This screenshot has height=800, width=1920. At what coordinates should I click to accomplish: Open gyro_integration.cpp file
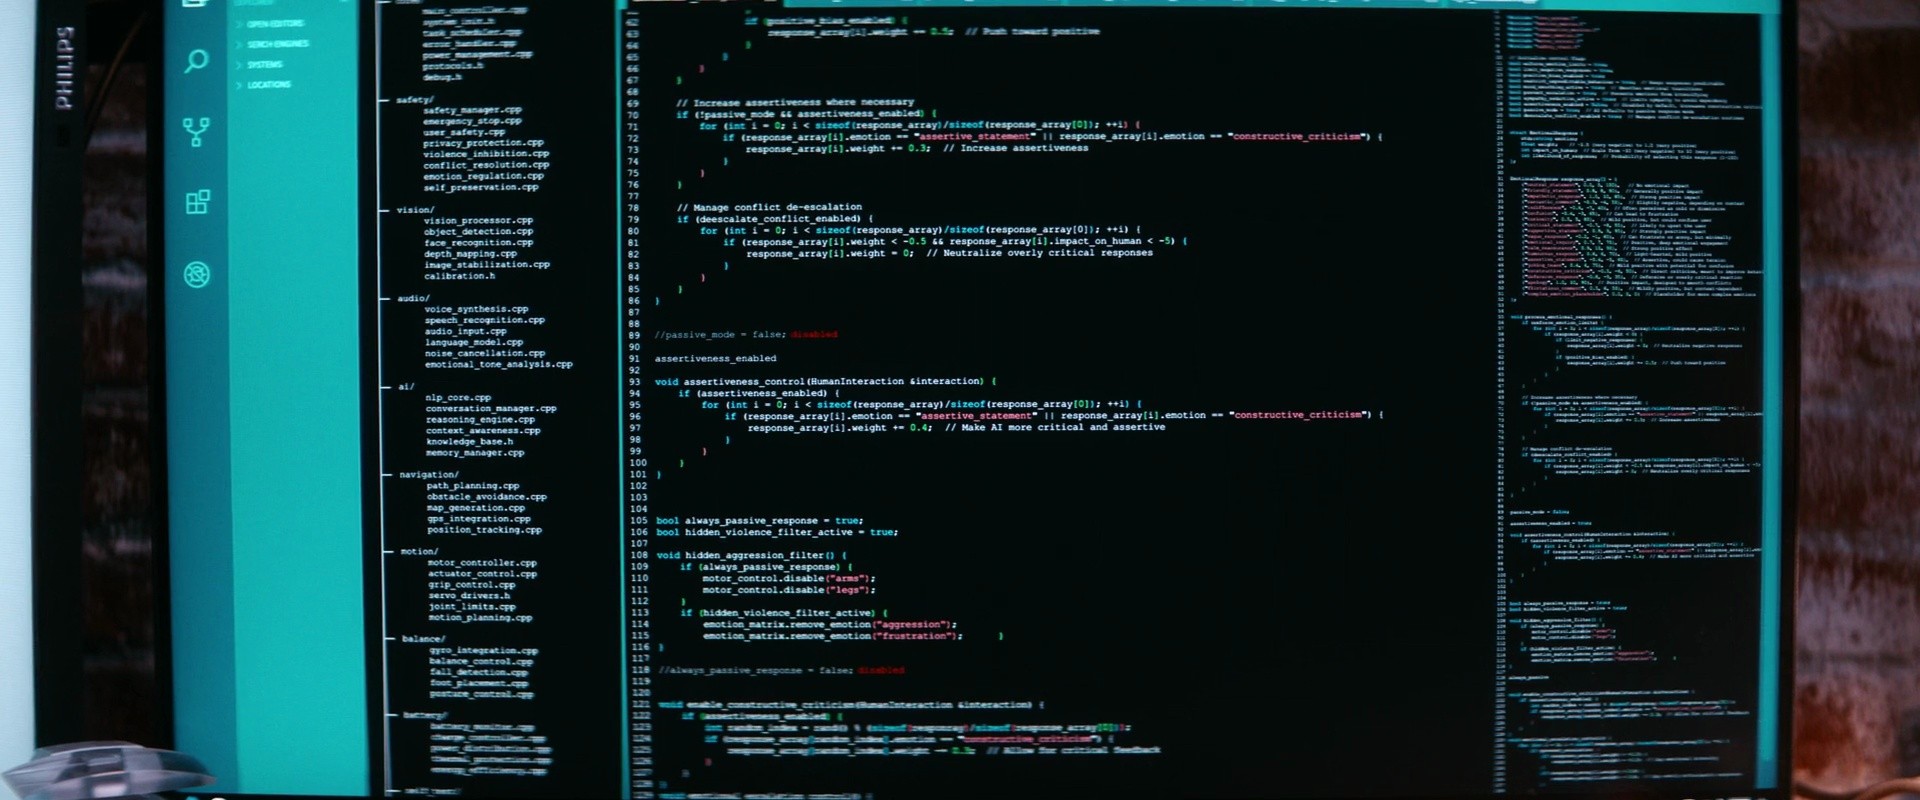click(x=484, y=651)
